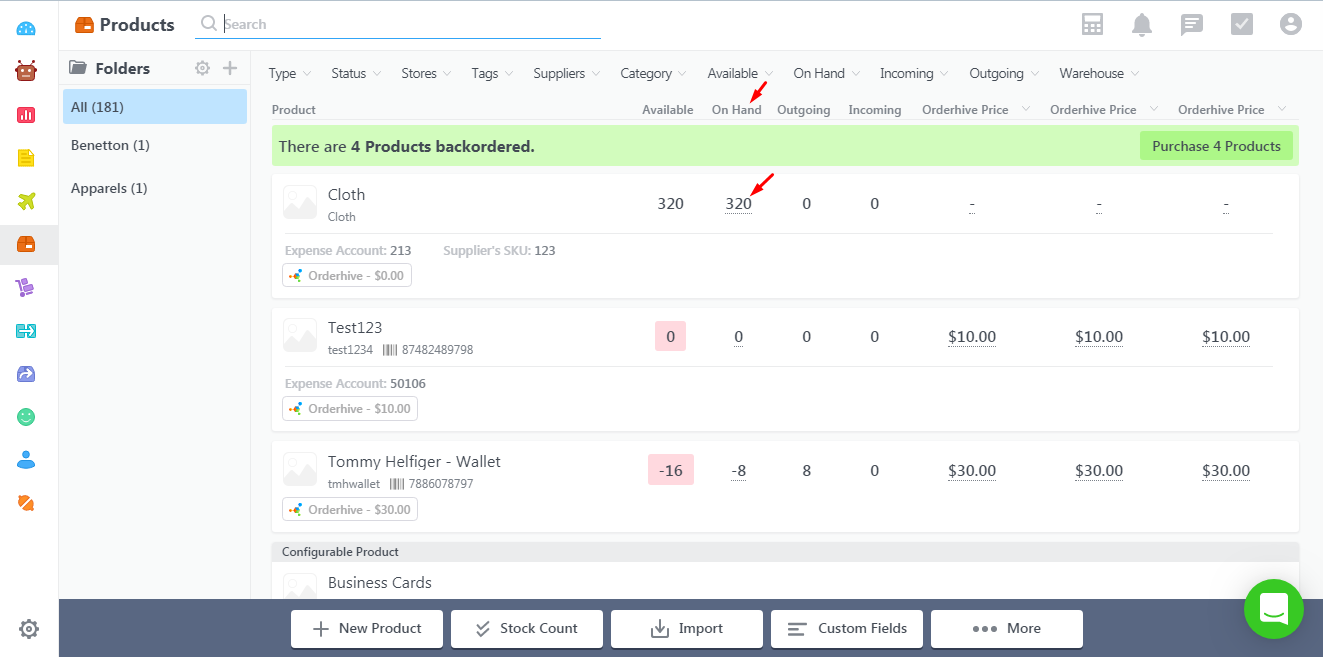Select the All (181) folder
The image size is (1323, 657).
(155, 107)
